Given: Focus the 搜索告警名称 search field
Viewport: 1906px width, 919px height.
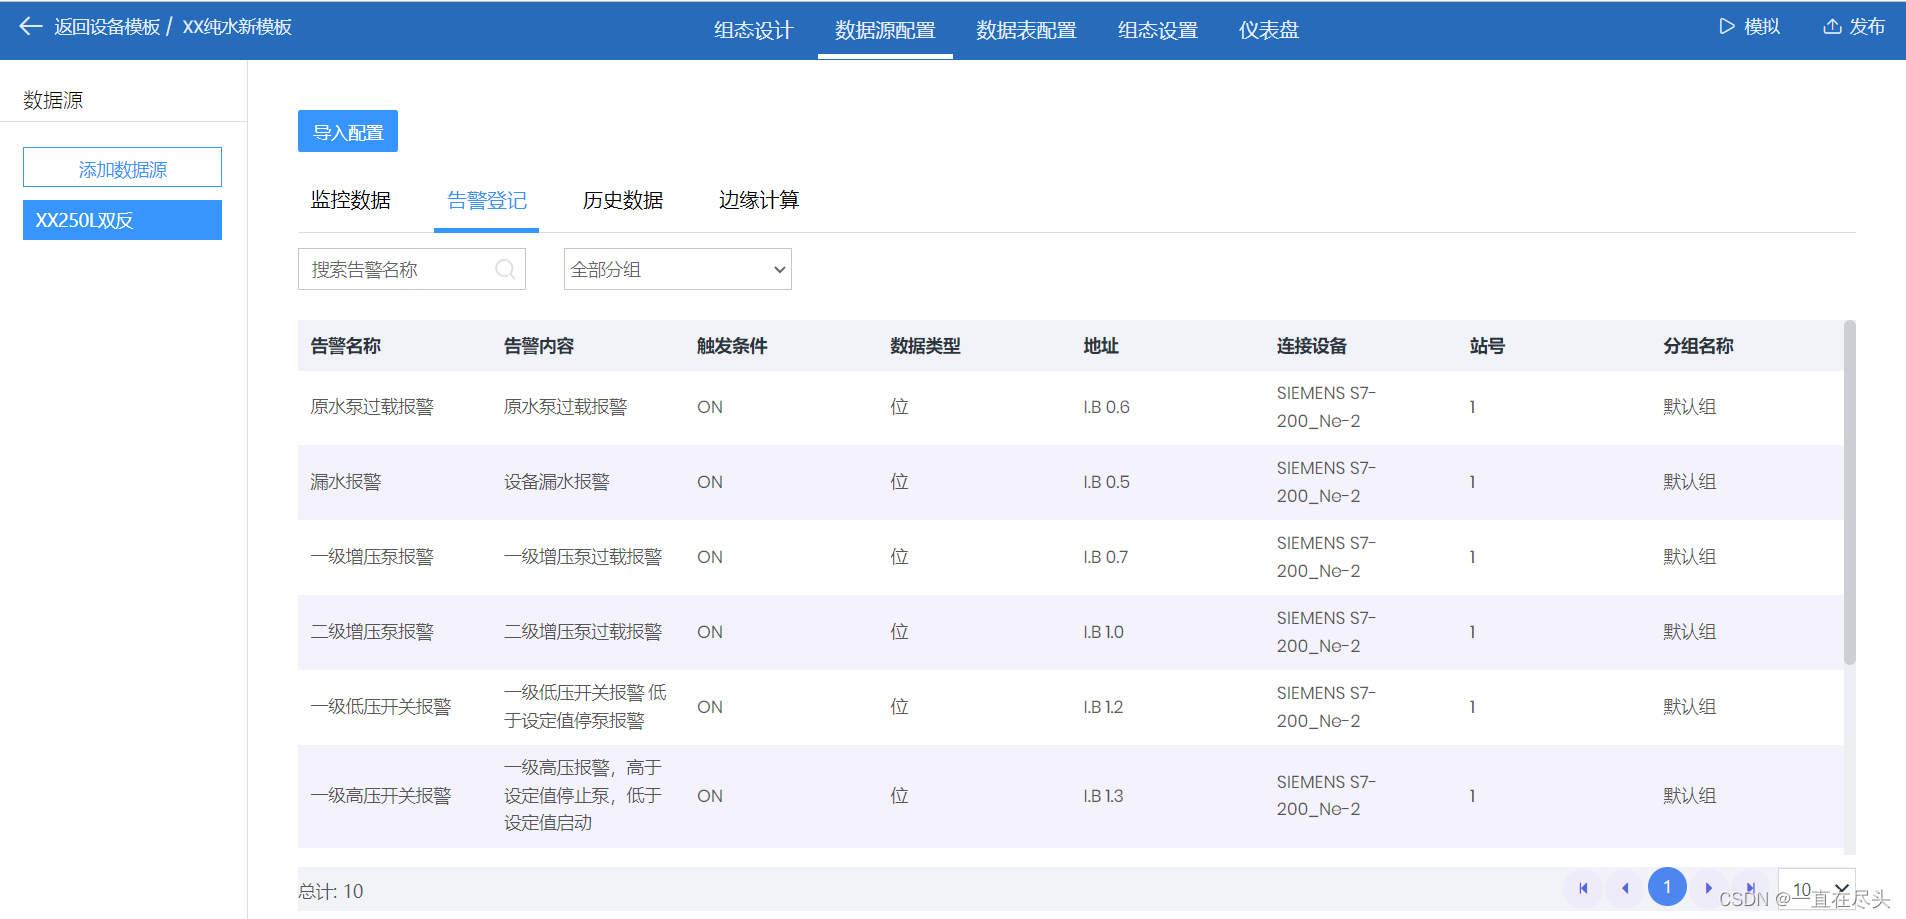Looking at the screenshot, I should (412, 269).
